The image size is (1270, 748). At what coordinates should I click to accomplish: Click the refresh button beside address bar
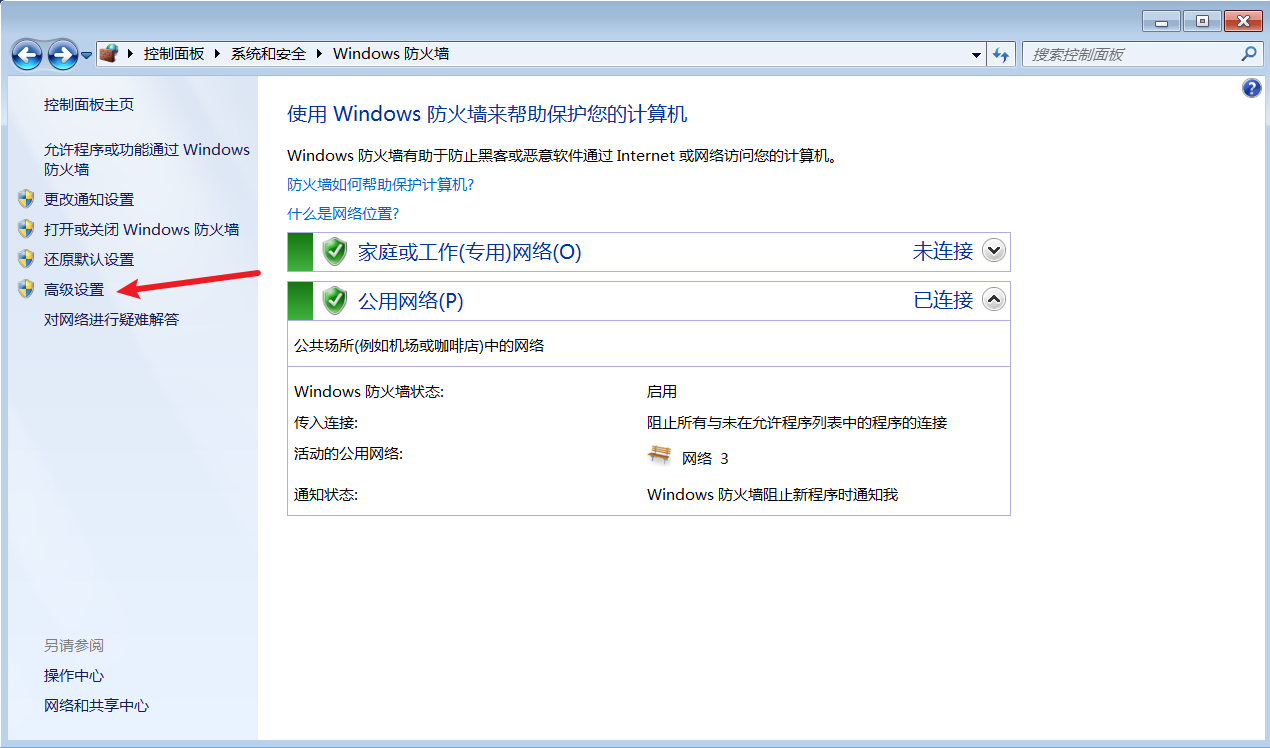coord(1002,55)
